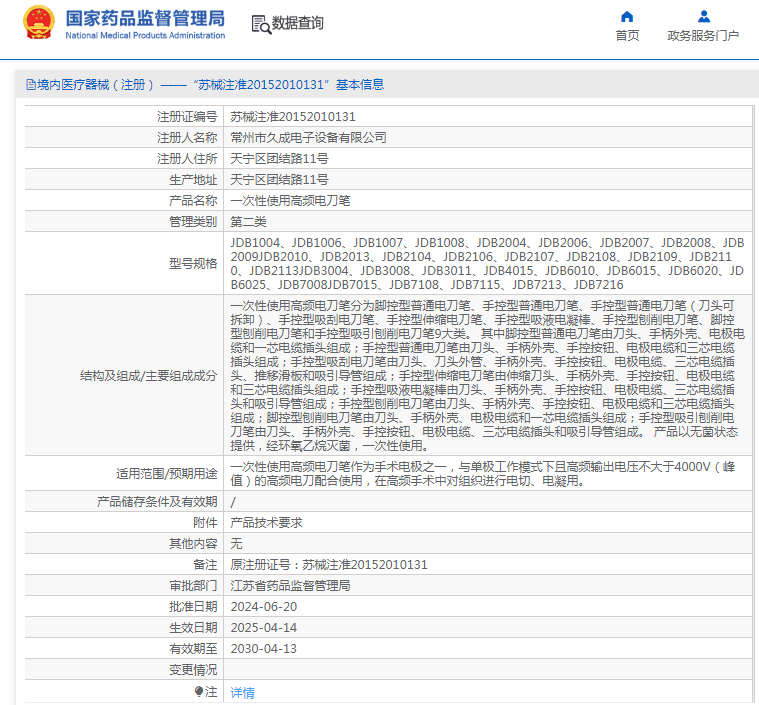Image resolution: width=759 pixels, height=705 pixels.
Task: Click the 备注 row label
Action: click(x=205, y=565)
